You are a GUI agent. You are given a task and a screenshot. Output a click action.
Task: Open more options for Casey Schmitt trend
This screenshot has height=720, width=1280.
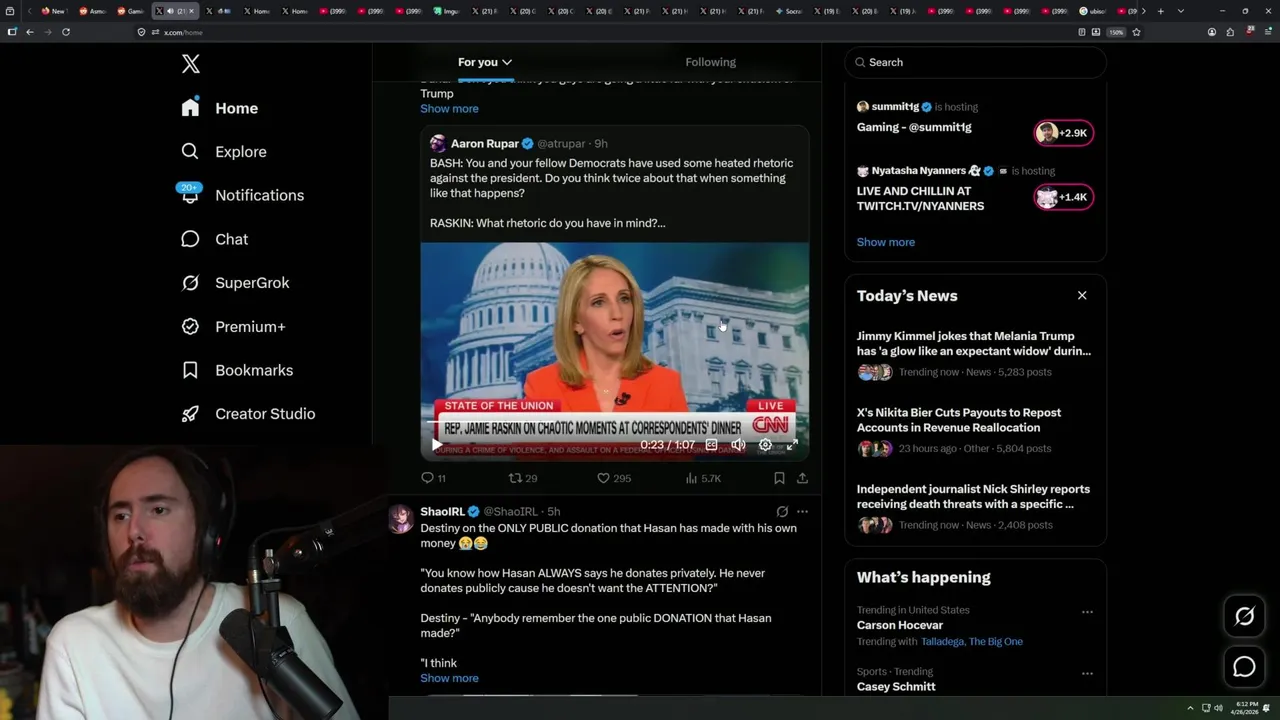[1087, 673]
